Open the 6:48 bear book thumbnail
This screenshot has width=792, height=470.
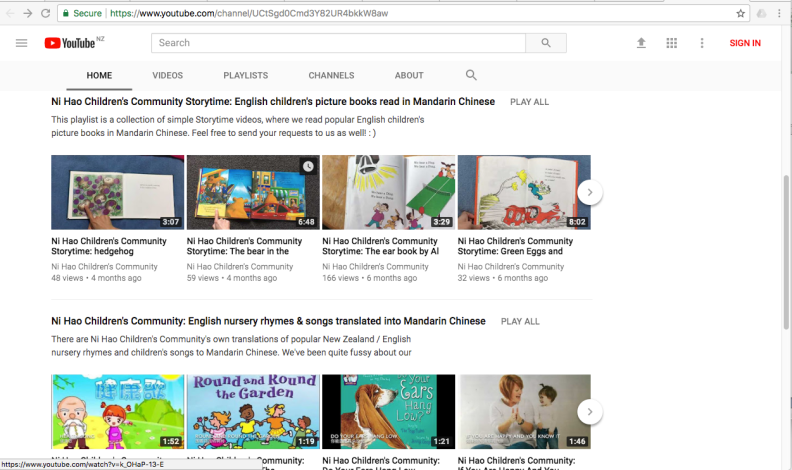[253, 192]
